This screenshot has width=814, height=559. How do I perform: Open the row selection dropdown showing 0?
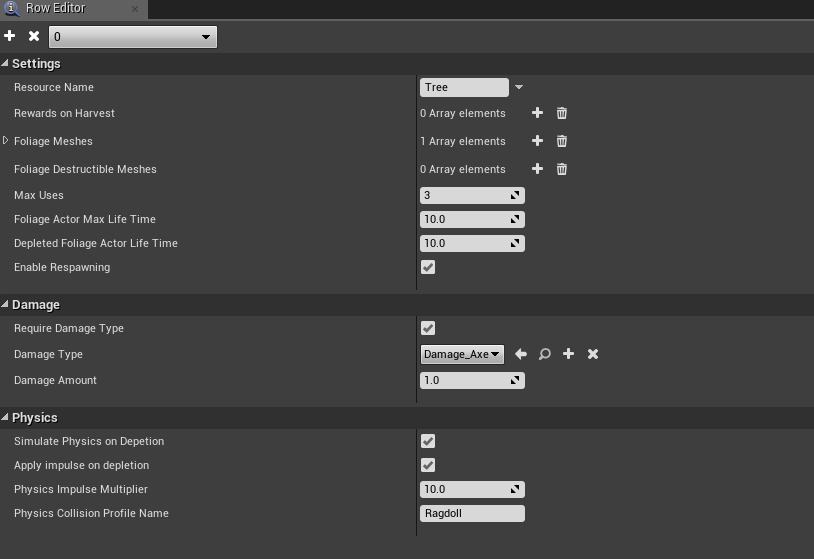click(133, 37)
